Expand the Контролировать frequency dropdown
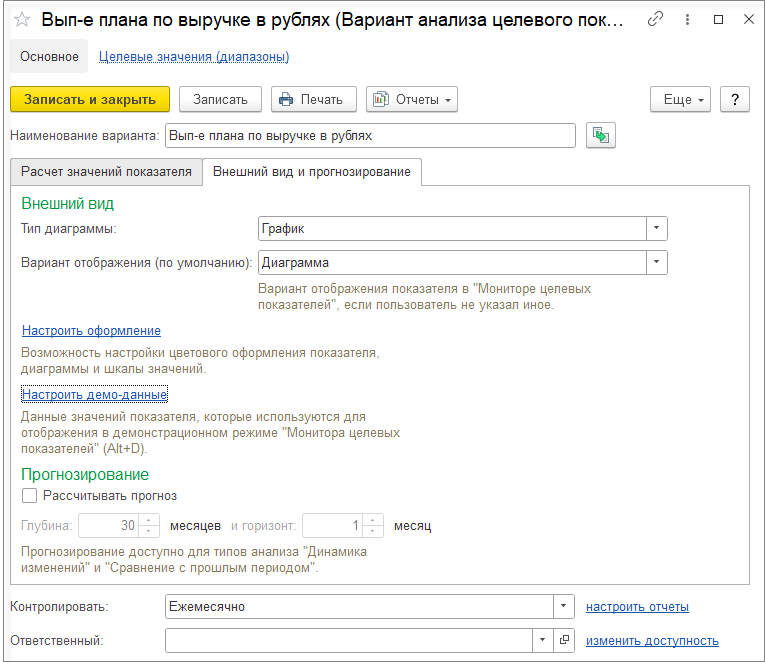Image resolution: width=765 pixels, height=662 pixels. 564,606
